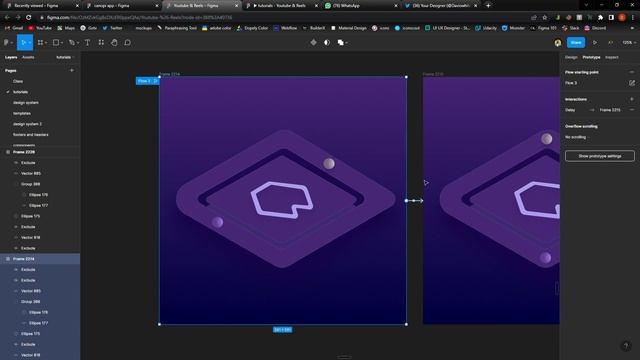The image size is (640, 360).
Task: Select the Pen tool
Action: point(71,42)
